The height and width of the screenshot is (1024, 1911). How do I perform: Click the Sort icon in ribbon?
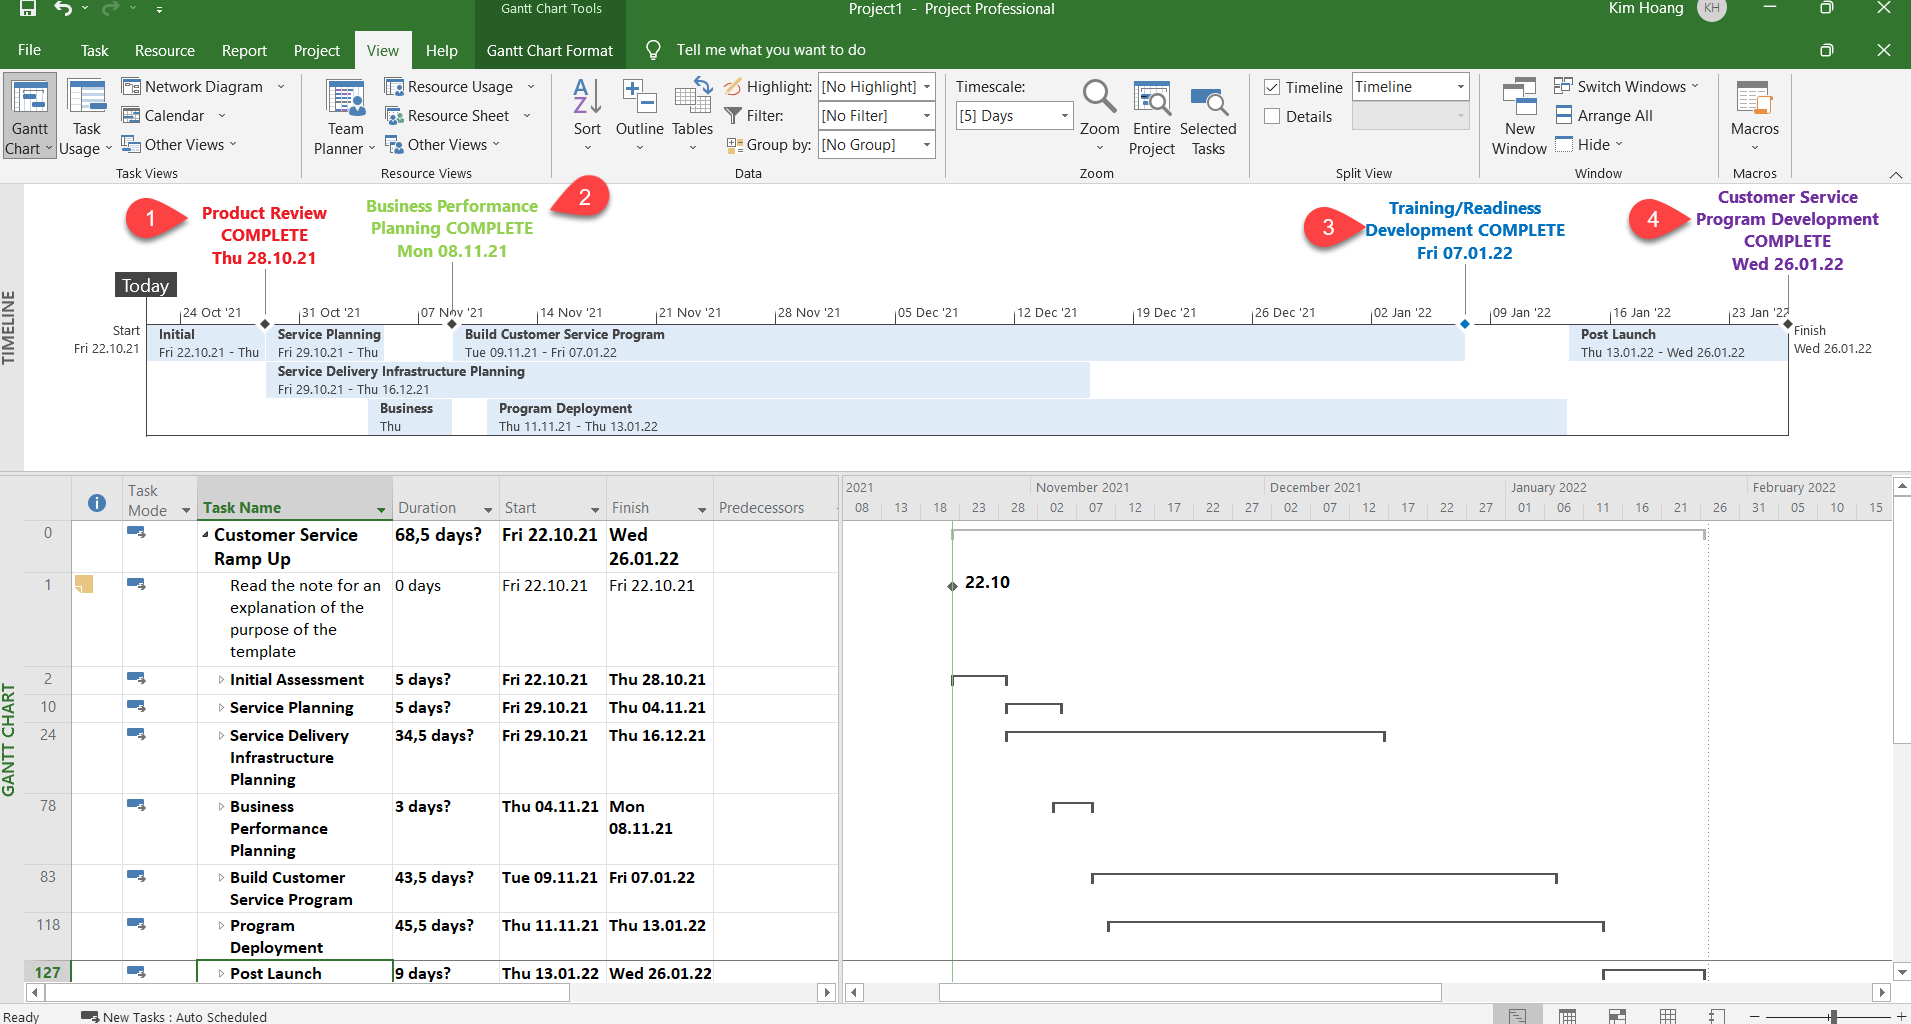pyautogui.click(x=587, y=100)
